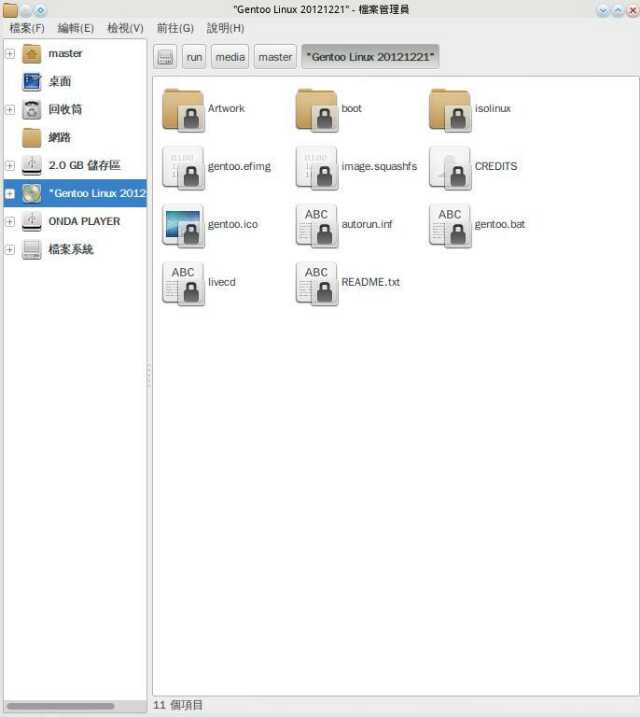
Task: Select the autorun.inf file icon
Action: click(x=316, y=226)
